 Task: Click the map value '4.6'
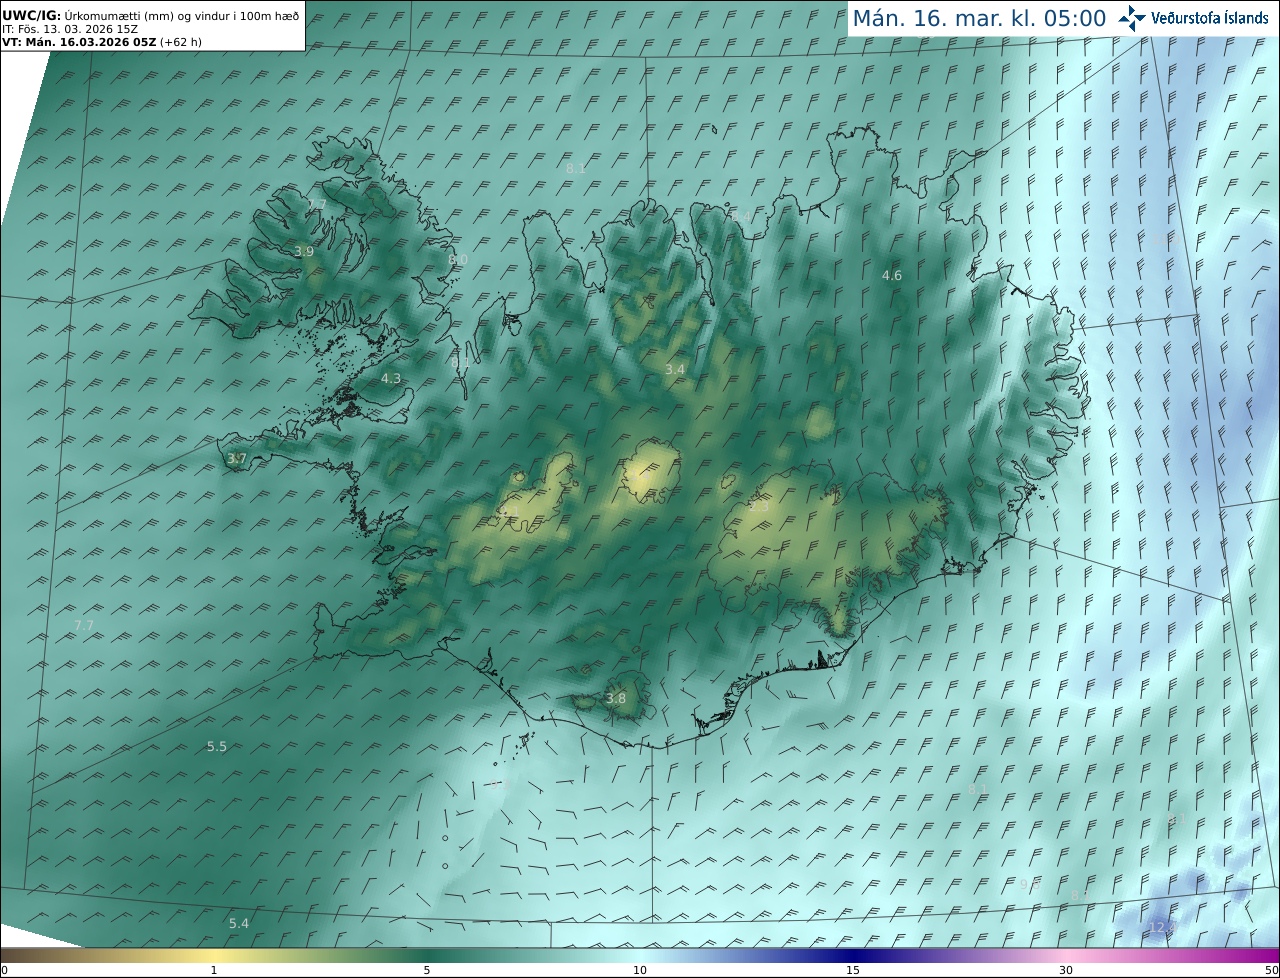click(892, 275)
